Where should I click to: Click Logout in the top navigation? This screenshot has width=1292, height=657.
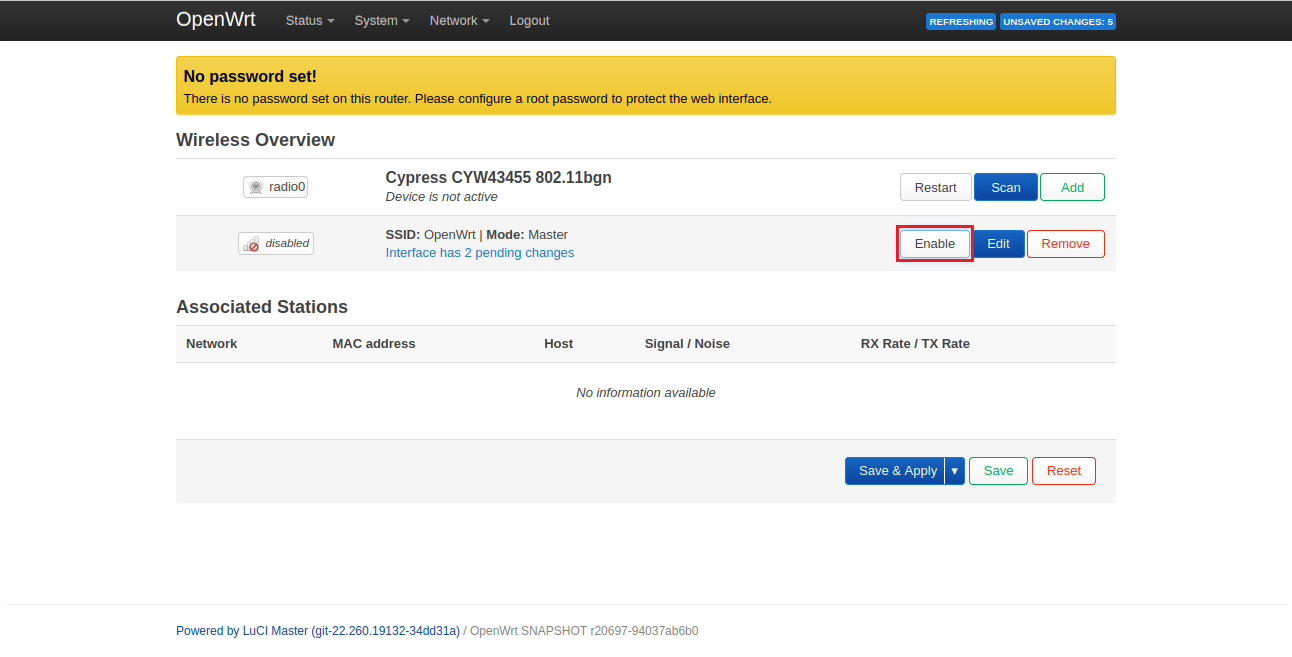tap(529, 20)
